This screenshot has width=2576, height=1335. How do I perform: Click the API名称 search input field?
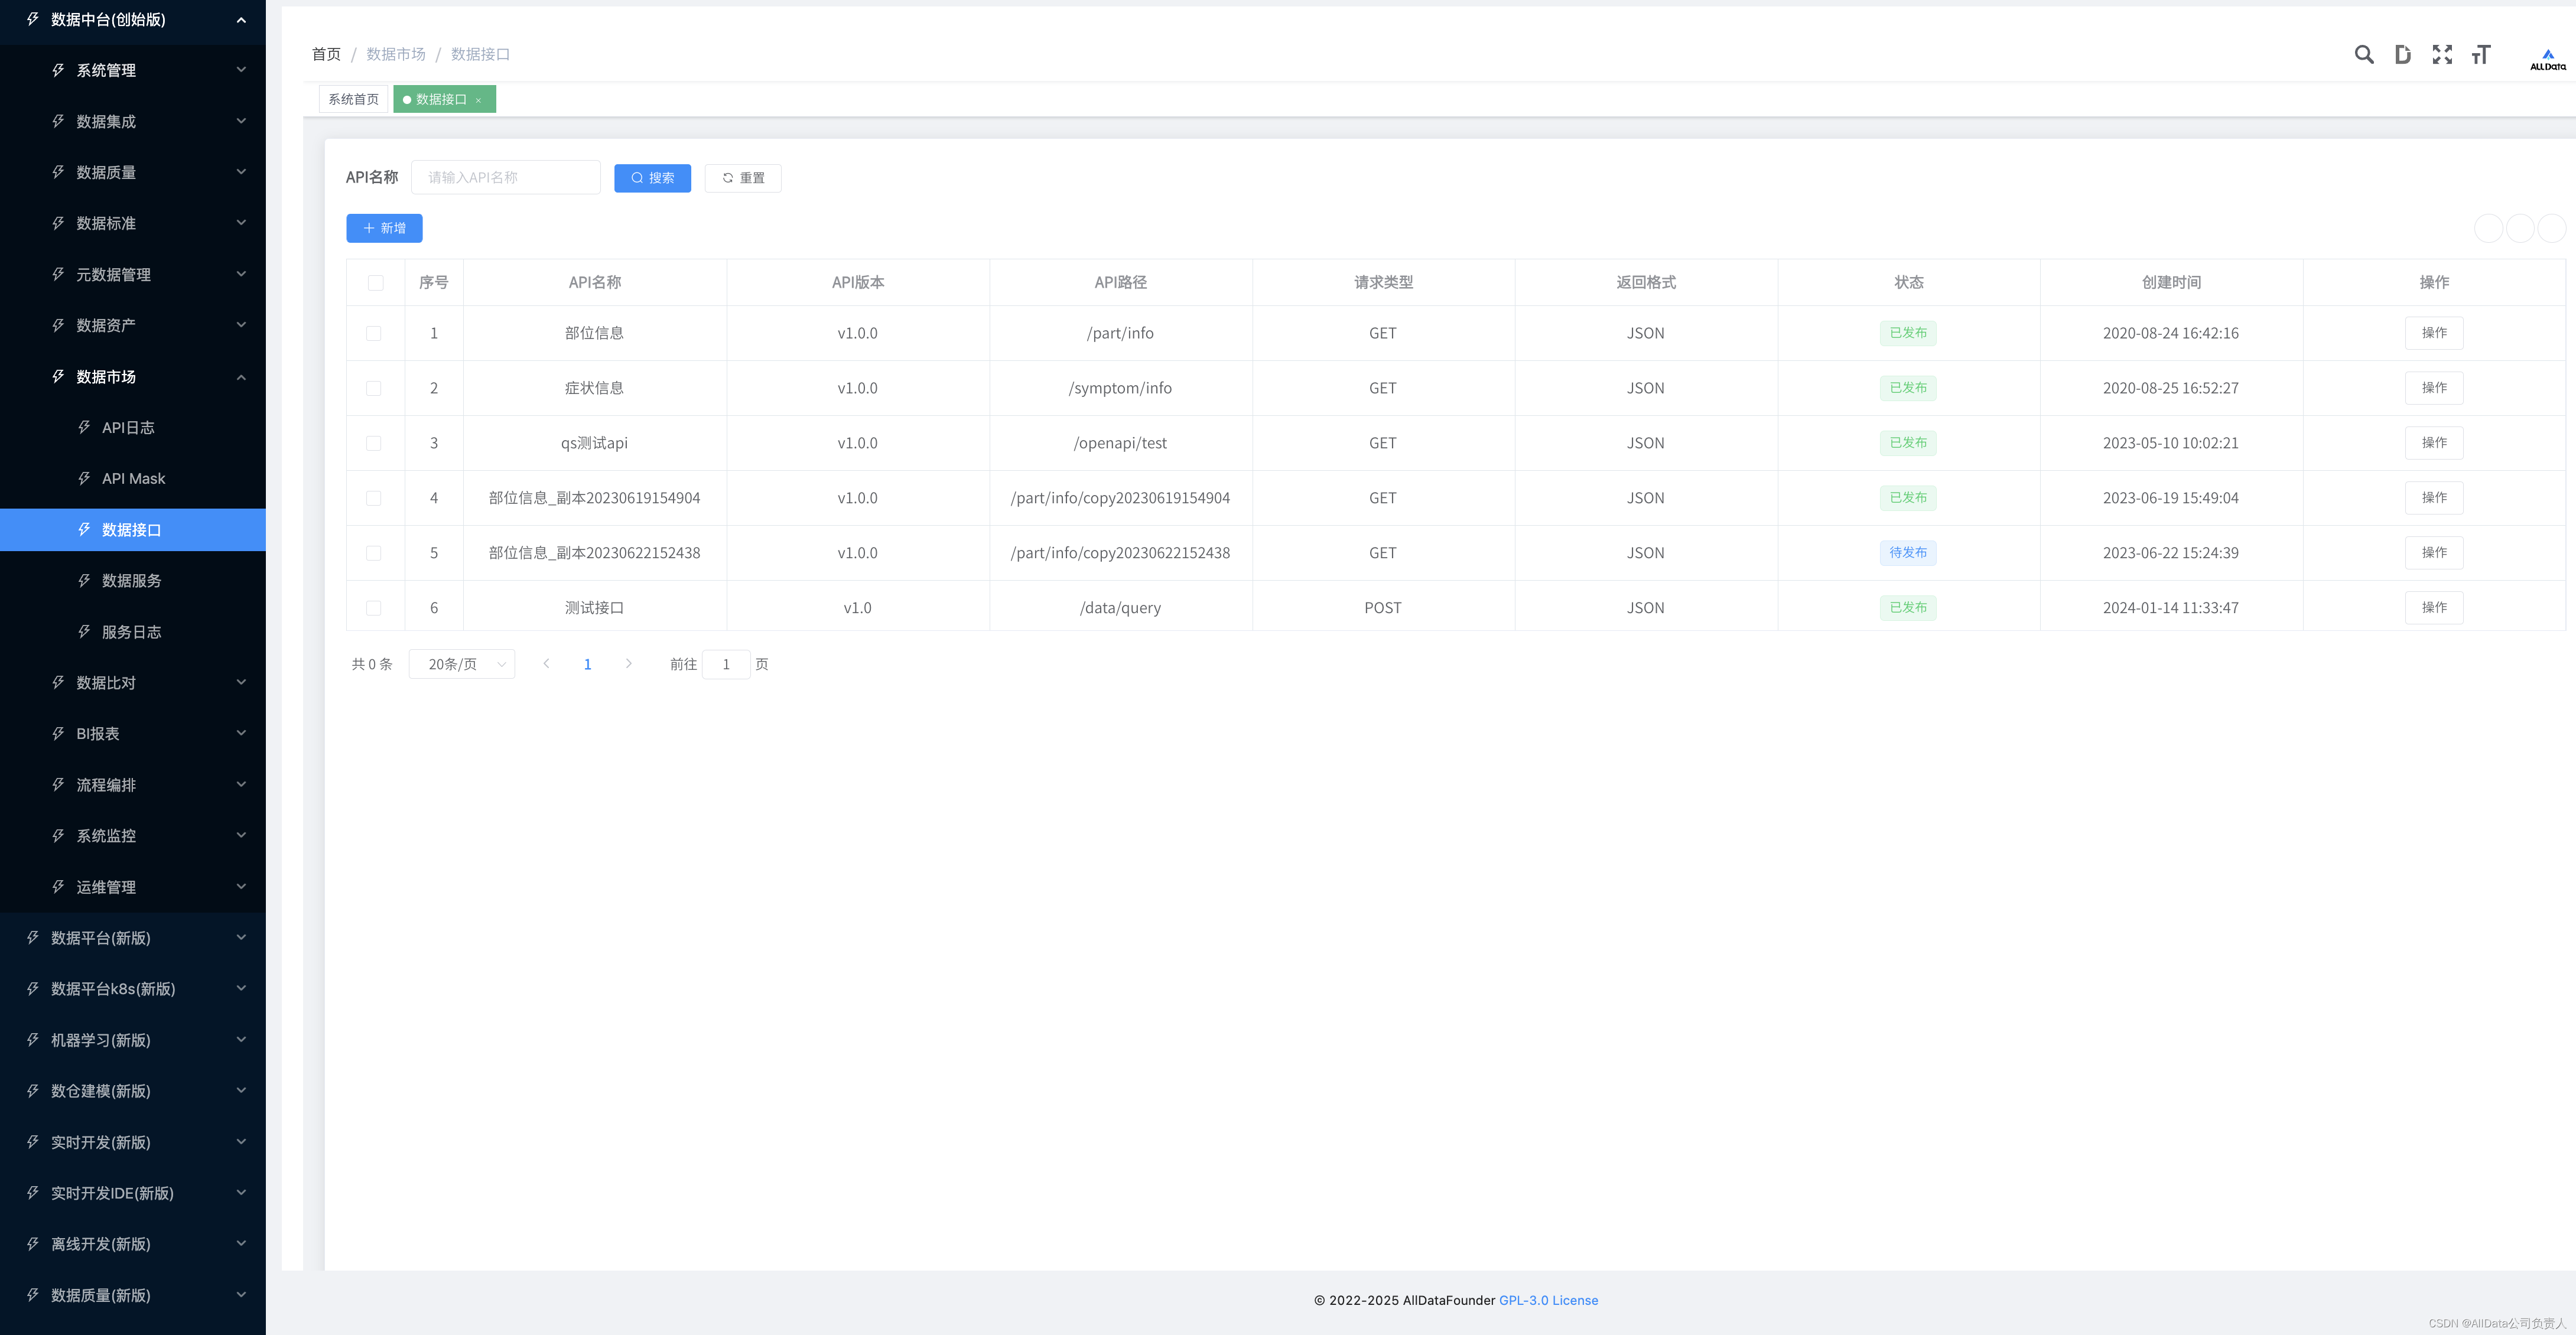point(506,178)
